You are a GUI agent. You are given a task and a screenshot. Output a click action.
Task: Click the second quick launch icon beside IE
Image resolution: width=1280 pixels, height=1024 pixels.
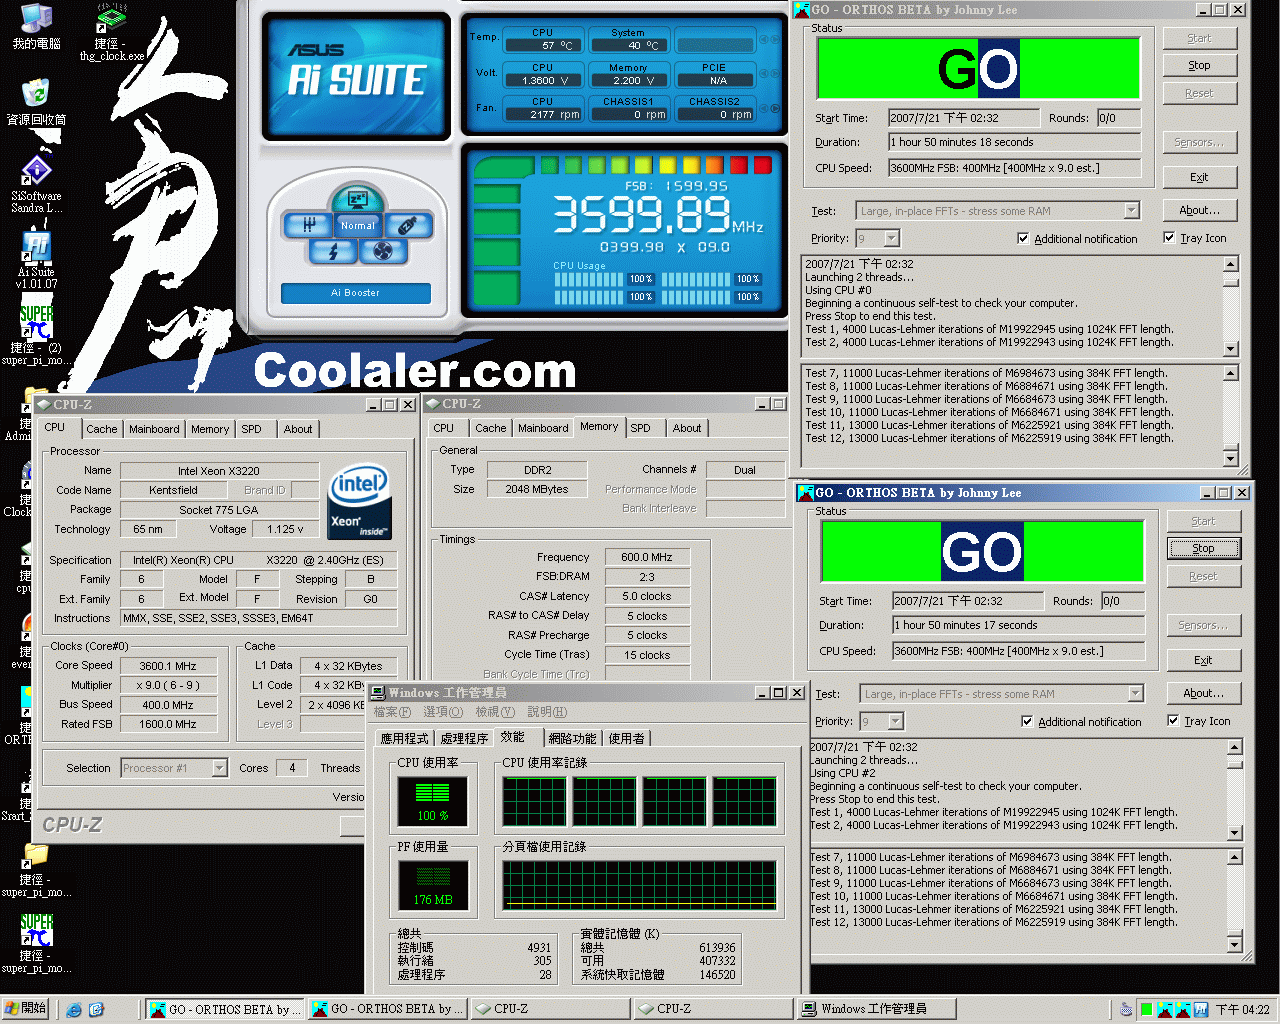96,1010
